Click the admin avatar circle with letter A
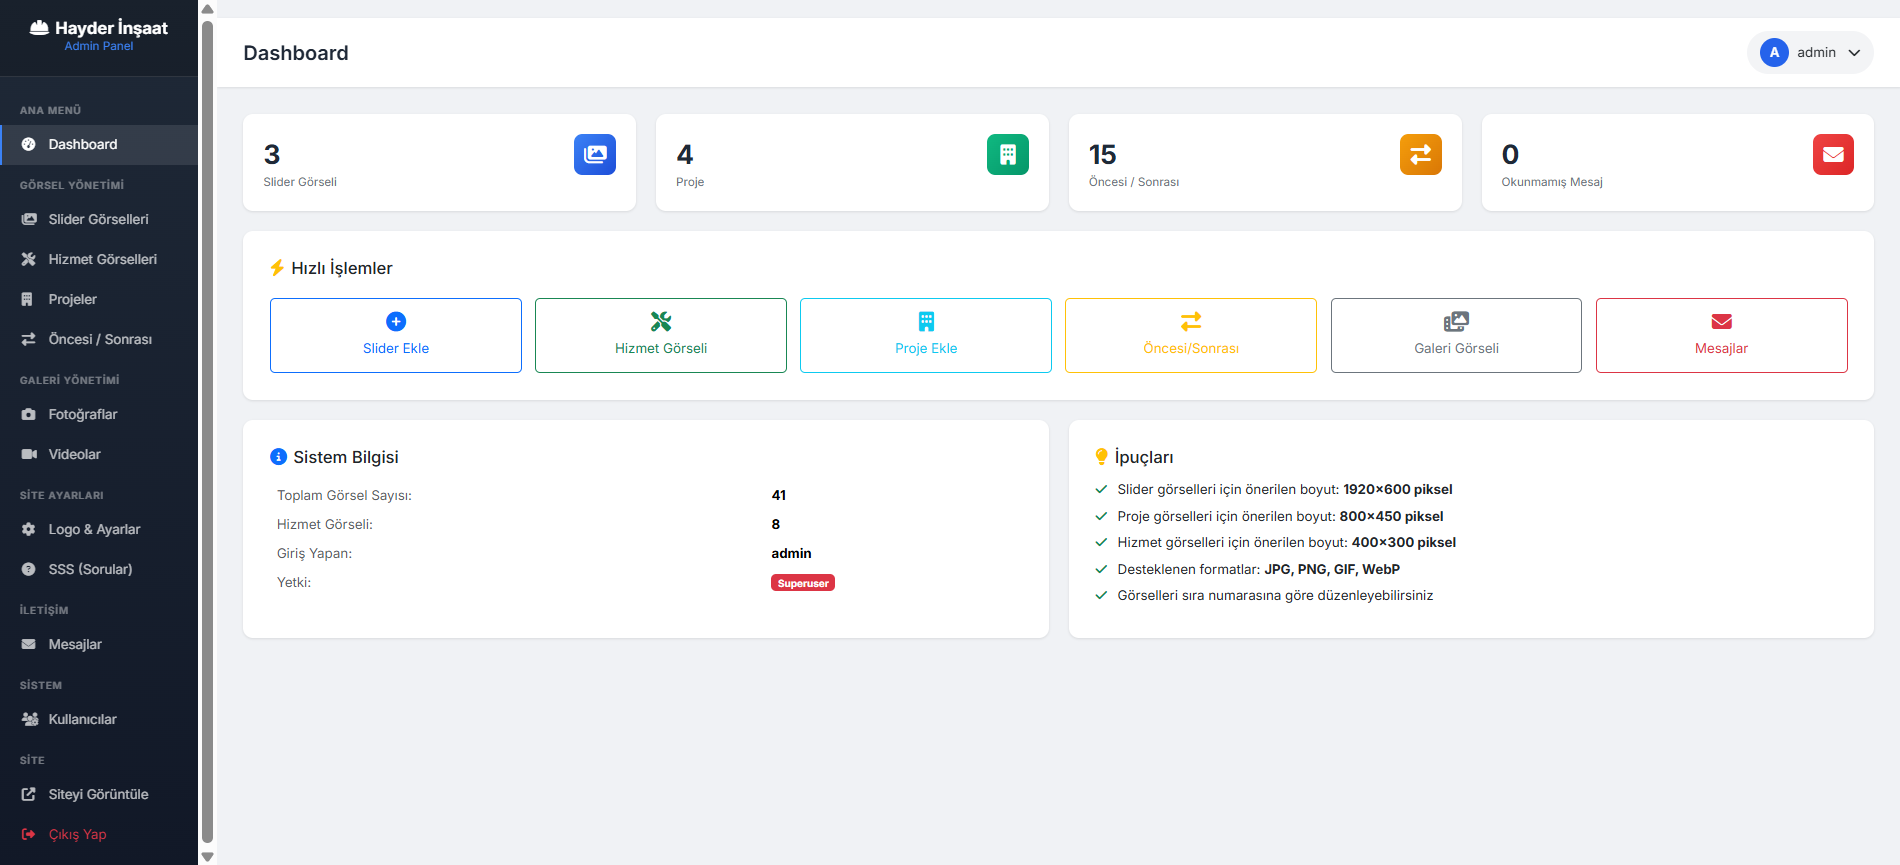The height and width of the screenshot is (865, 1900). [x=1774, y=53]
